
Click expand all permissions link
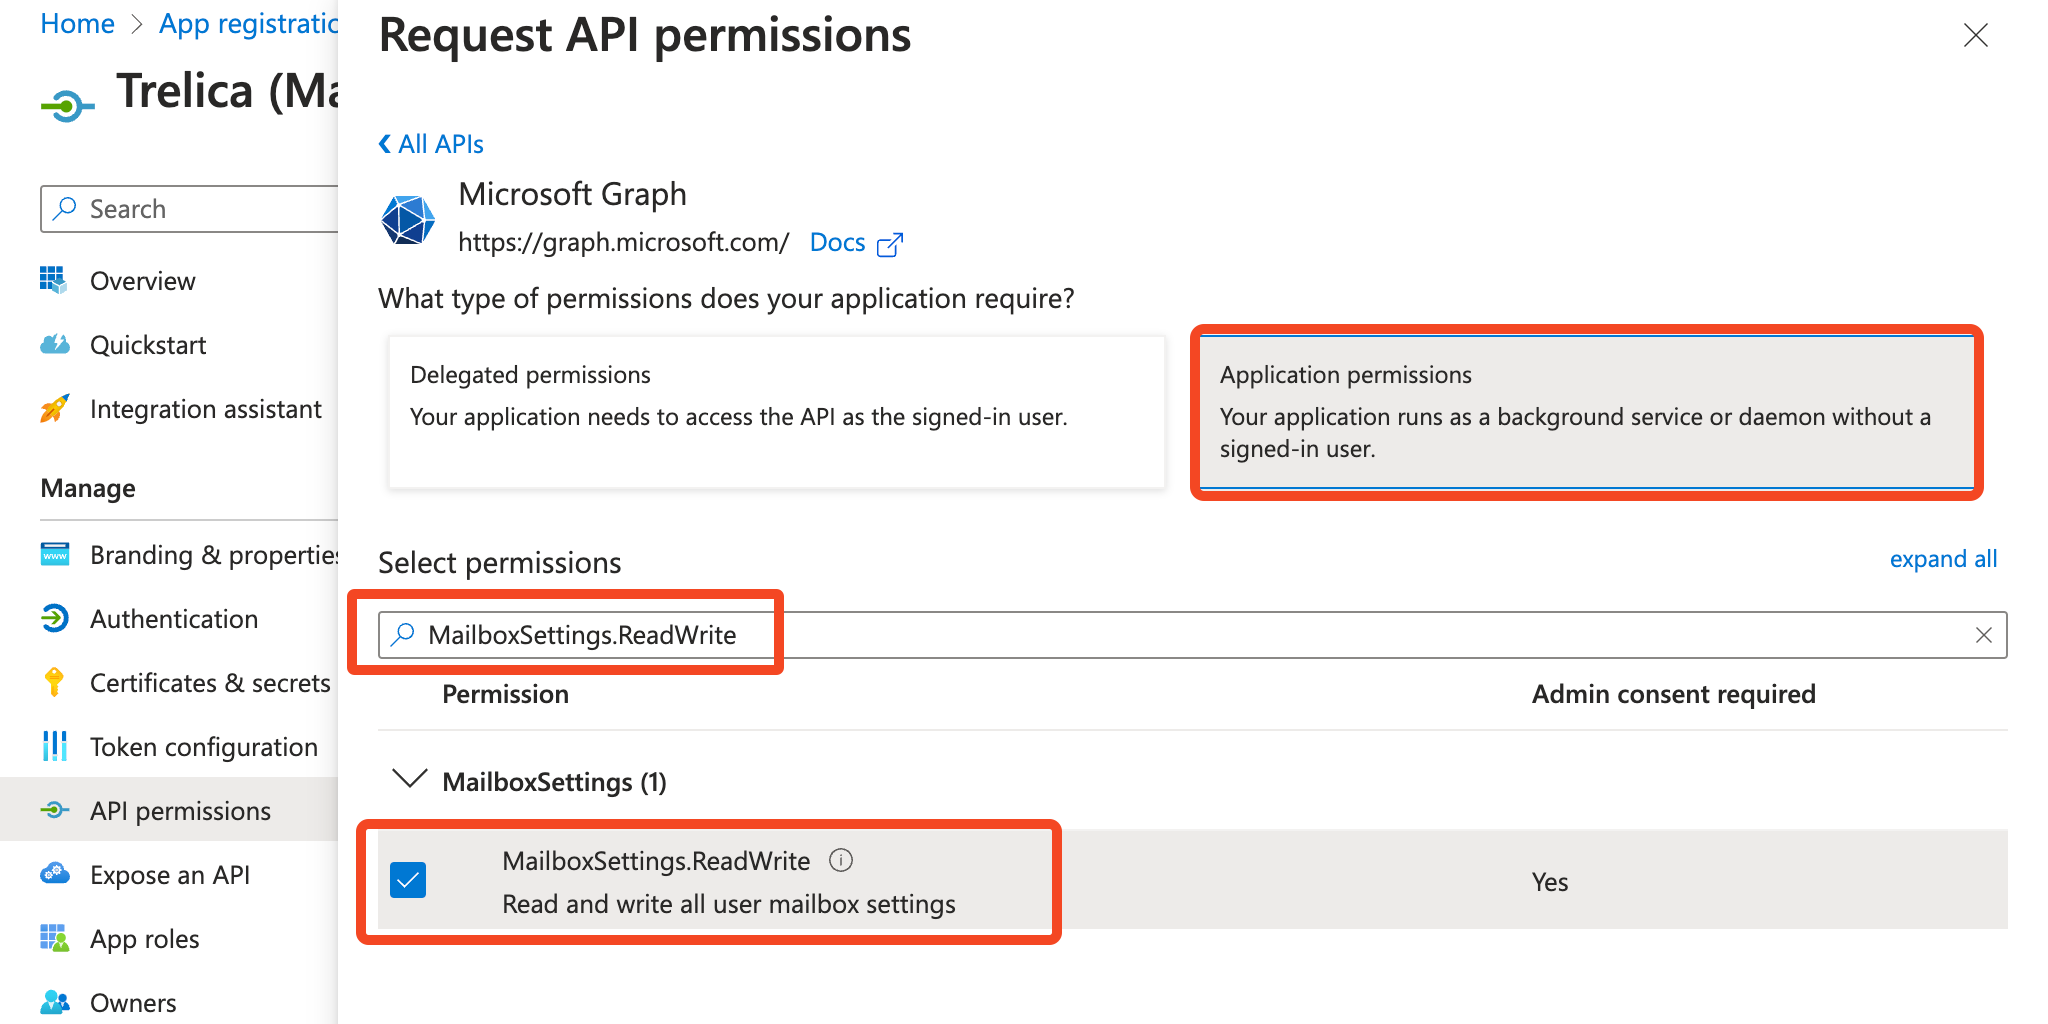coord(1943,559)
